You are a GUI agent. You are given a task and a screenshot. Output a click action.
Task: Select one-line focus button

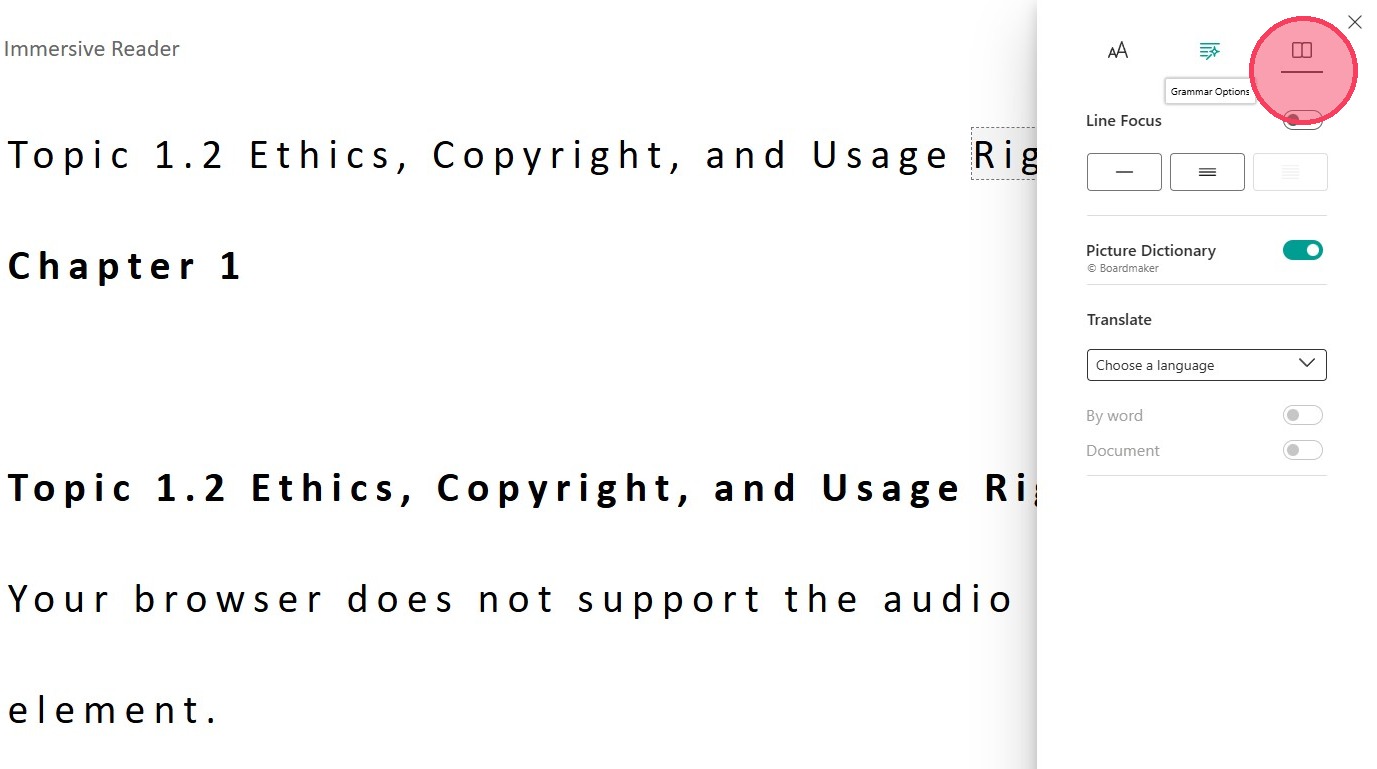pos(1124,172)
